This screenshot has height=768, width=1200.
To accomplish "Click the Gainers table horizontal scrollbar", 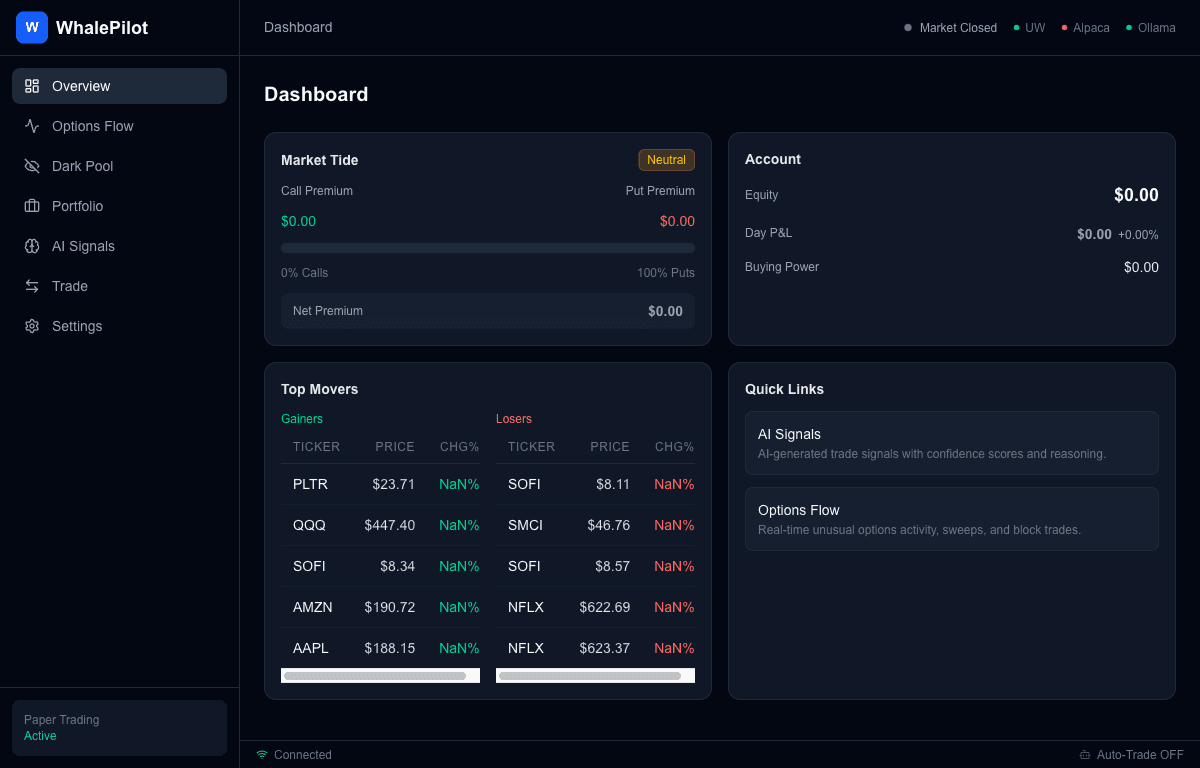I will tap(380, 675).
